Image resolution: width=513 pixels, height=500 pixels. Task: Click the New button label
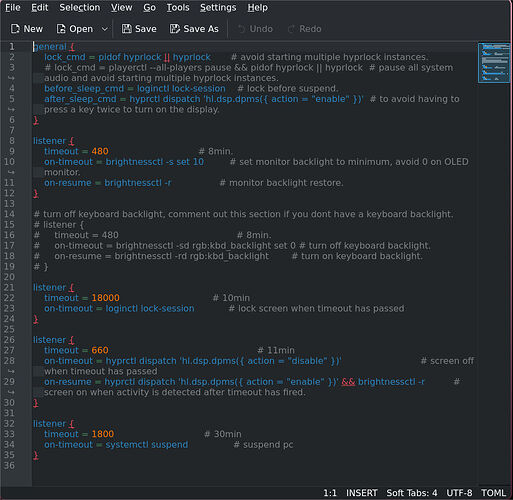tap(33, 29)
